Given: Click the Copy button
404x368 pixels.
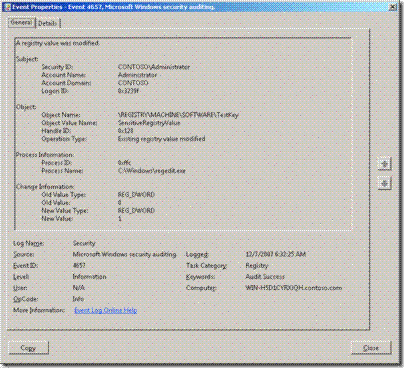Looking at the screenshot, I should (28, 348).
